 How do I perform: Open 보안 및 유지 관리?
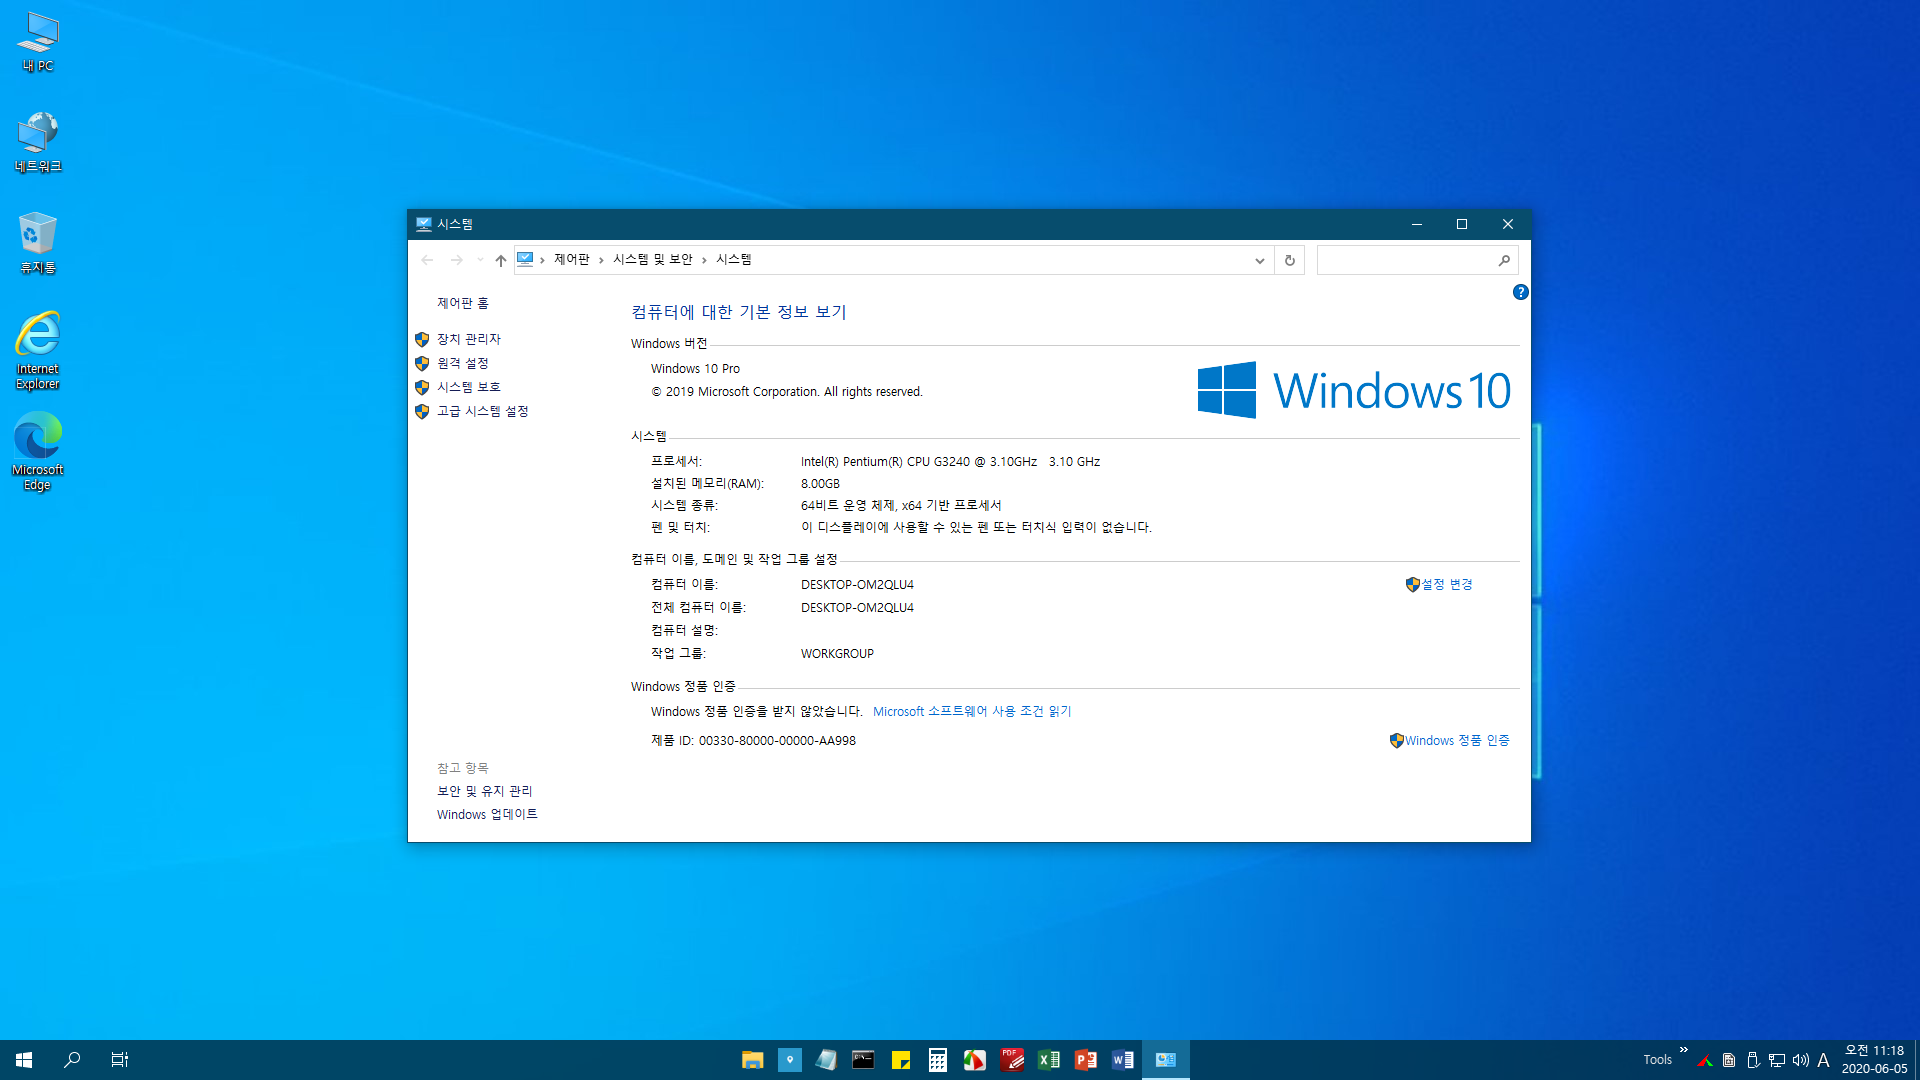(484, 791)
